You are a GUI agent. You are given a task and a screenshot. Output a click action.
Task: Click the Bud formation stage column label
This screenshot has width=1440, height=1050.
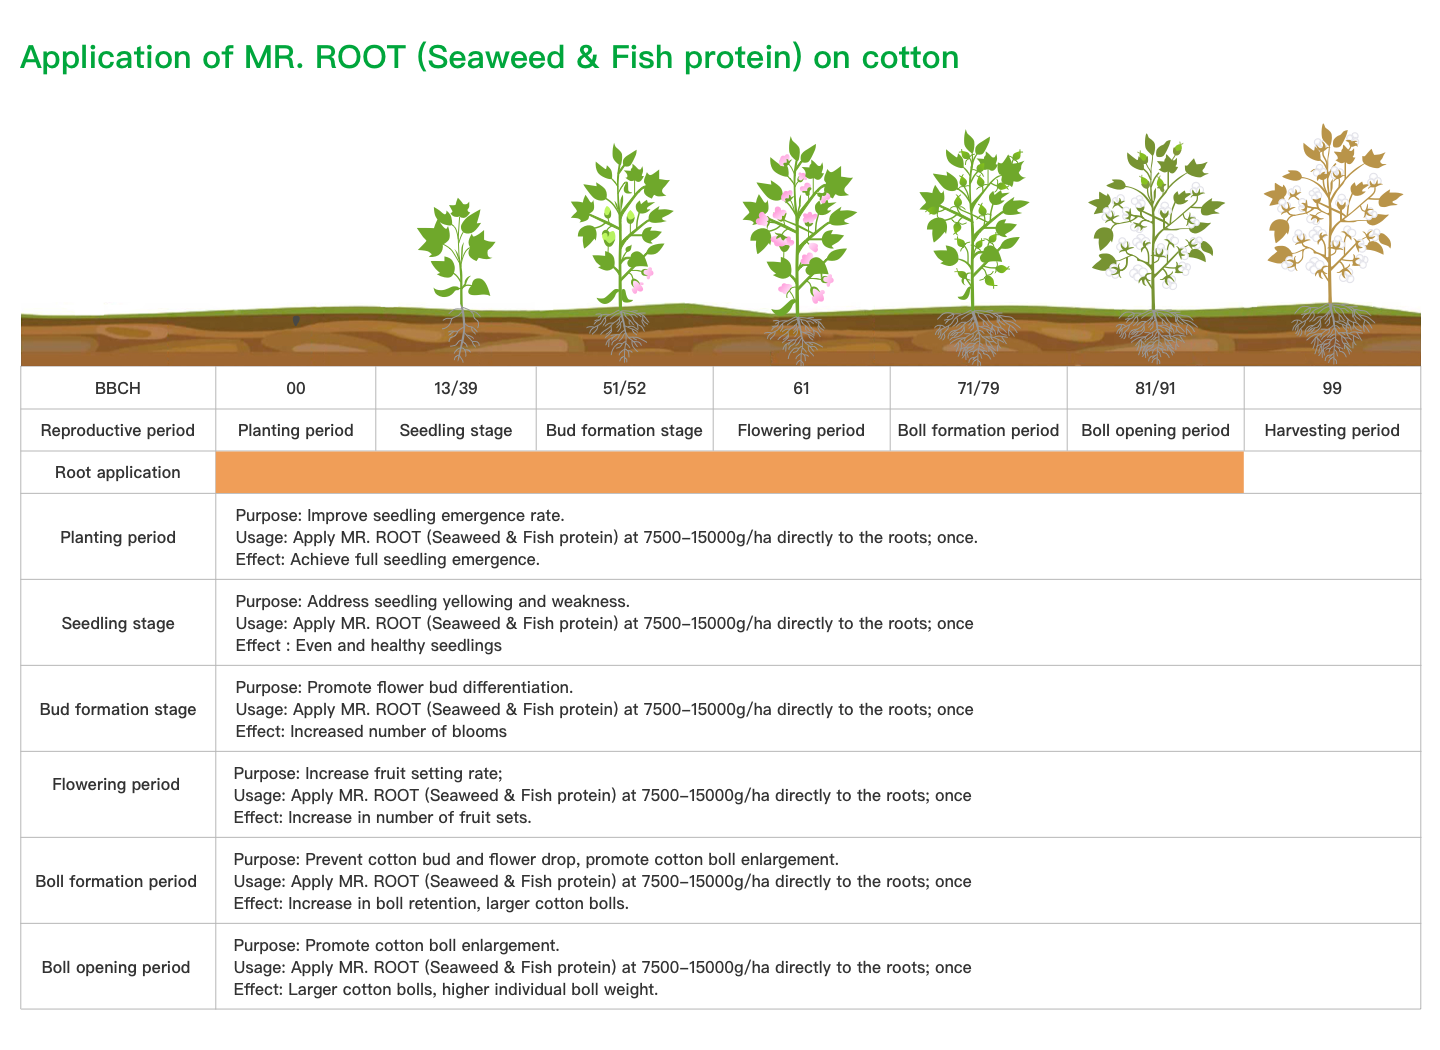click(624, 430)
